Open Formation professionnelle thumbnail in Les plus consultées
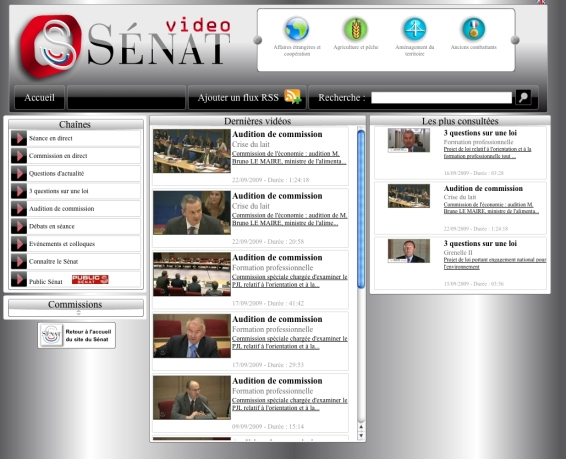The height and width of the screenshot is (459, 566). tap(409, 140)
